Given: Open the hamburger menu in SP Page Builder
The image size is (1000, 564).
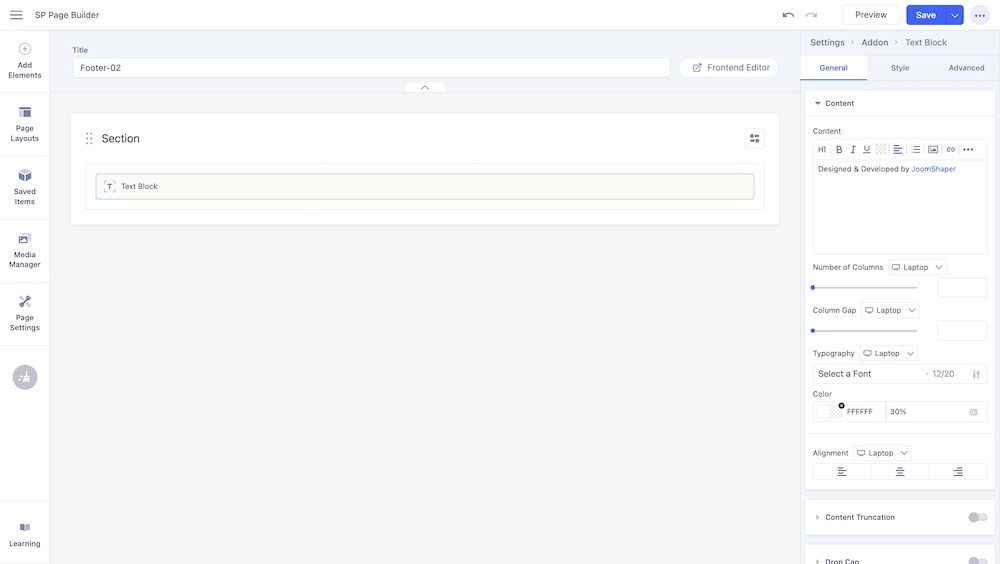Looking at the screenshot, I should [x=16, y=15].
